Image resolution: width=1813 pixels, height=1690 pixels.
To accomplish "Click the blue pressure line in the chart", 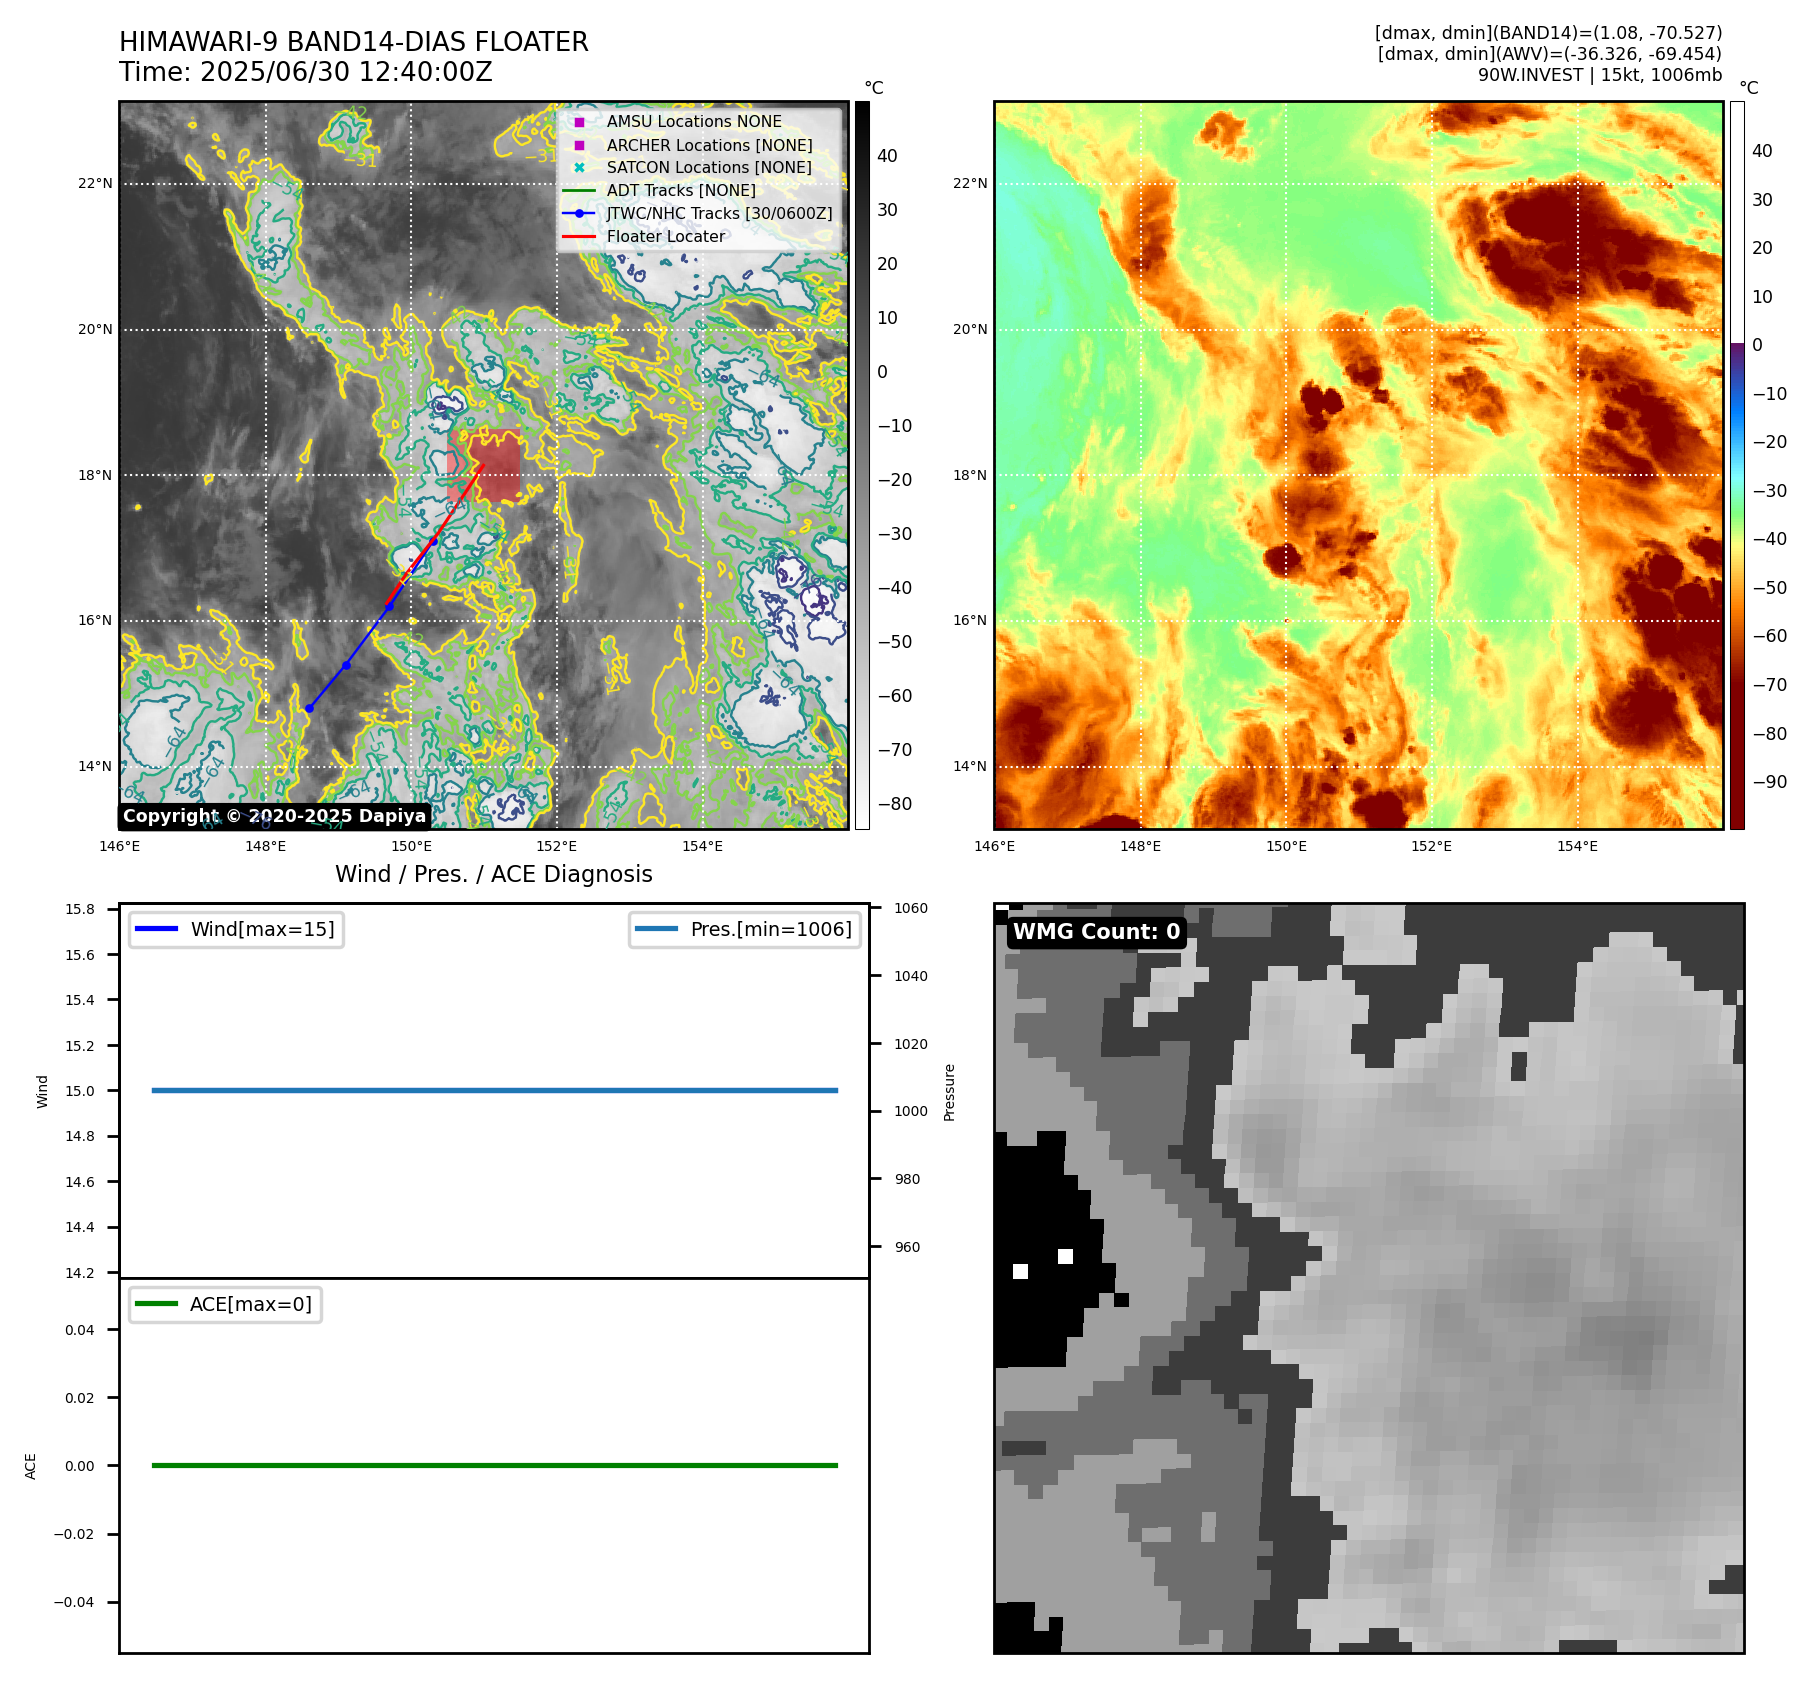I will [495, 1090].
